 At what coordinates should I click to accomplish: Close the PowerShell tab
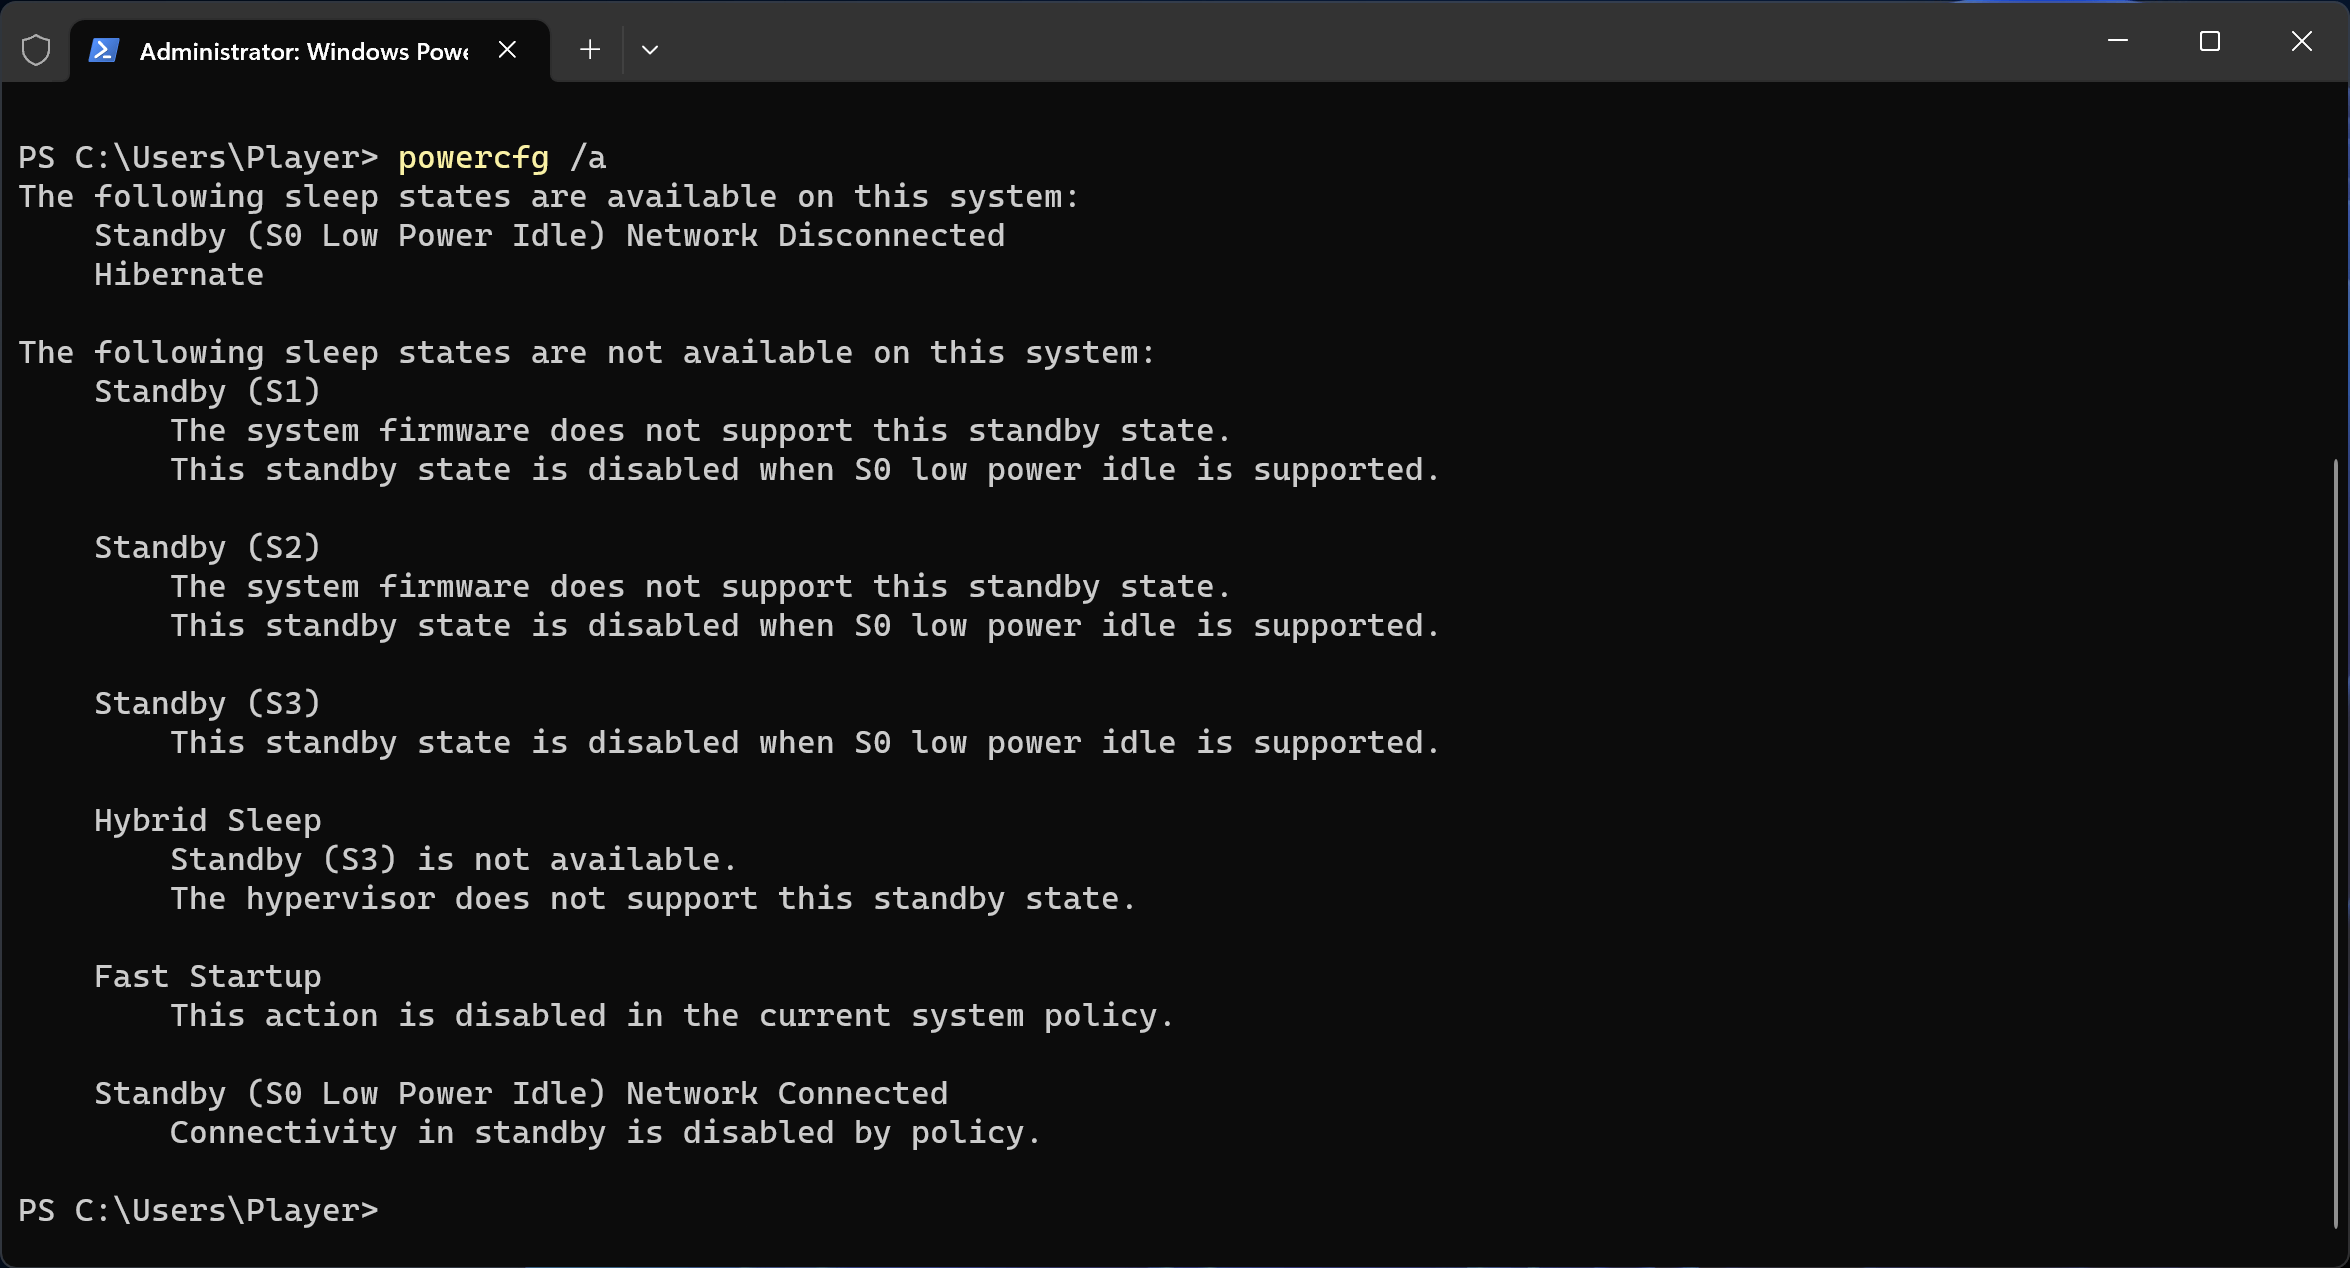click(507, 50)
